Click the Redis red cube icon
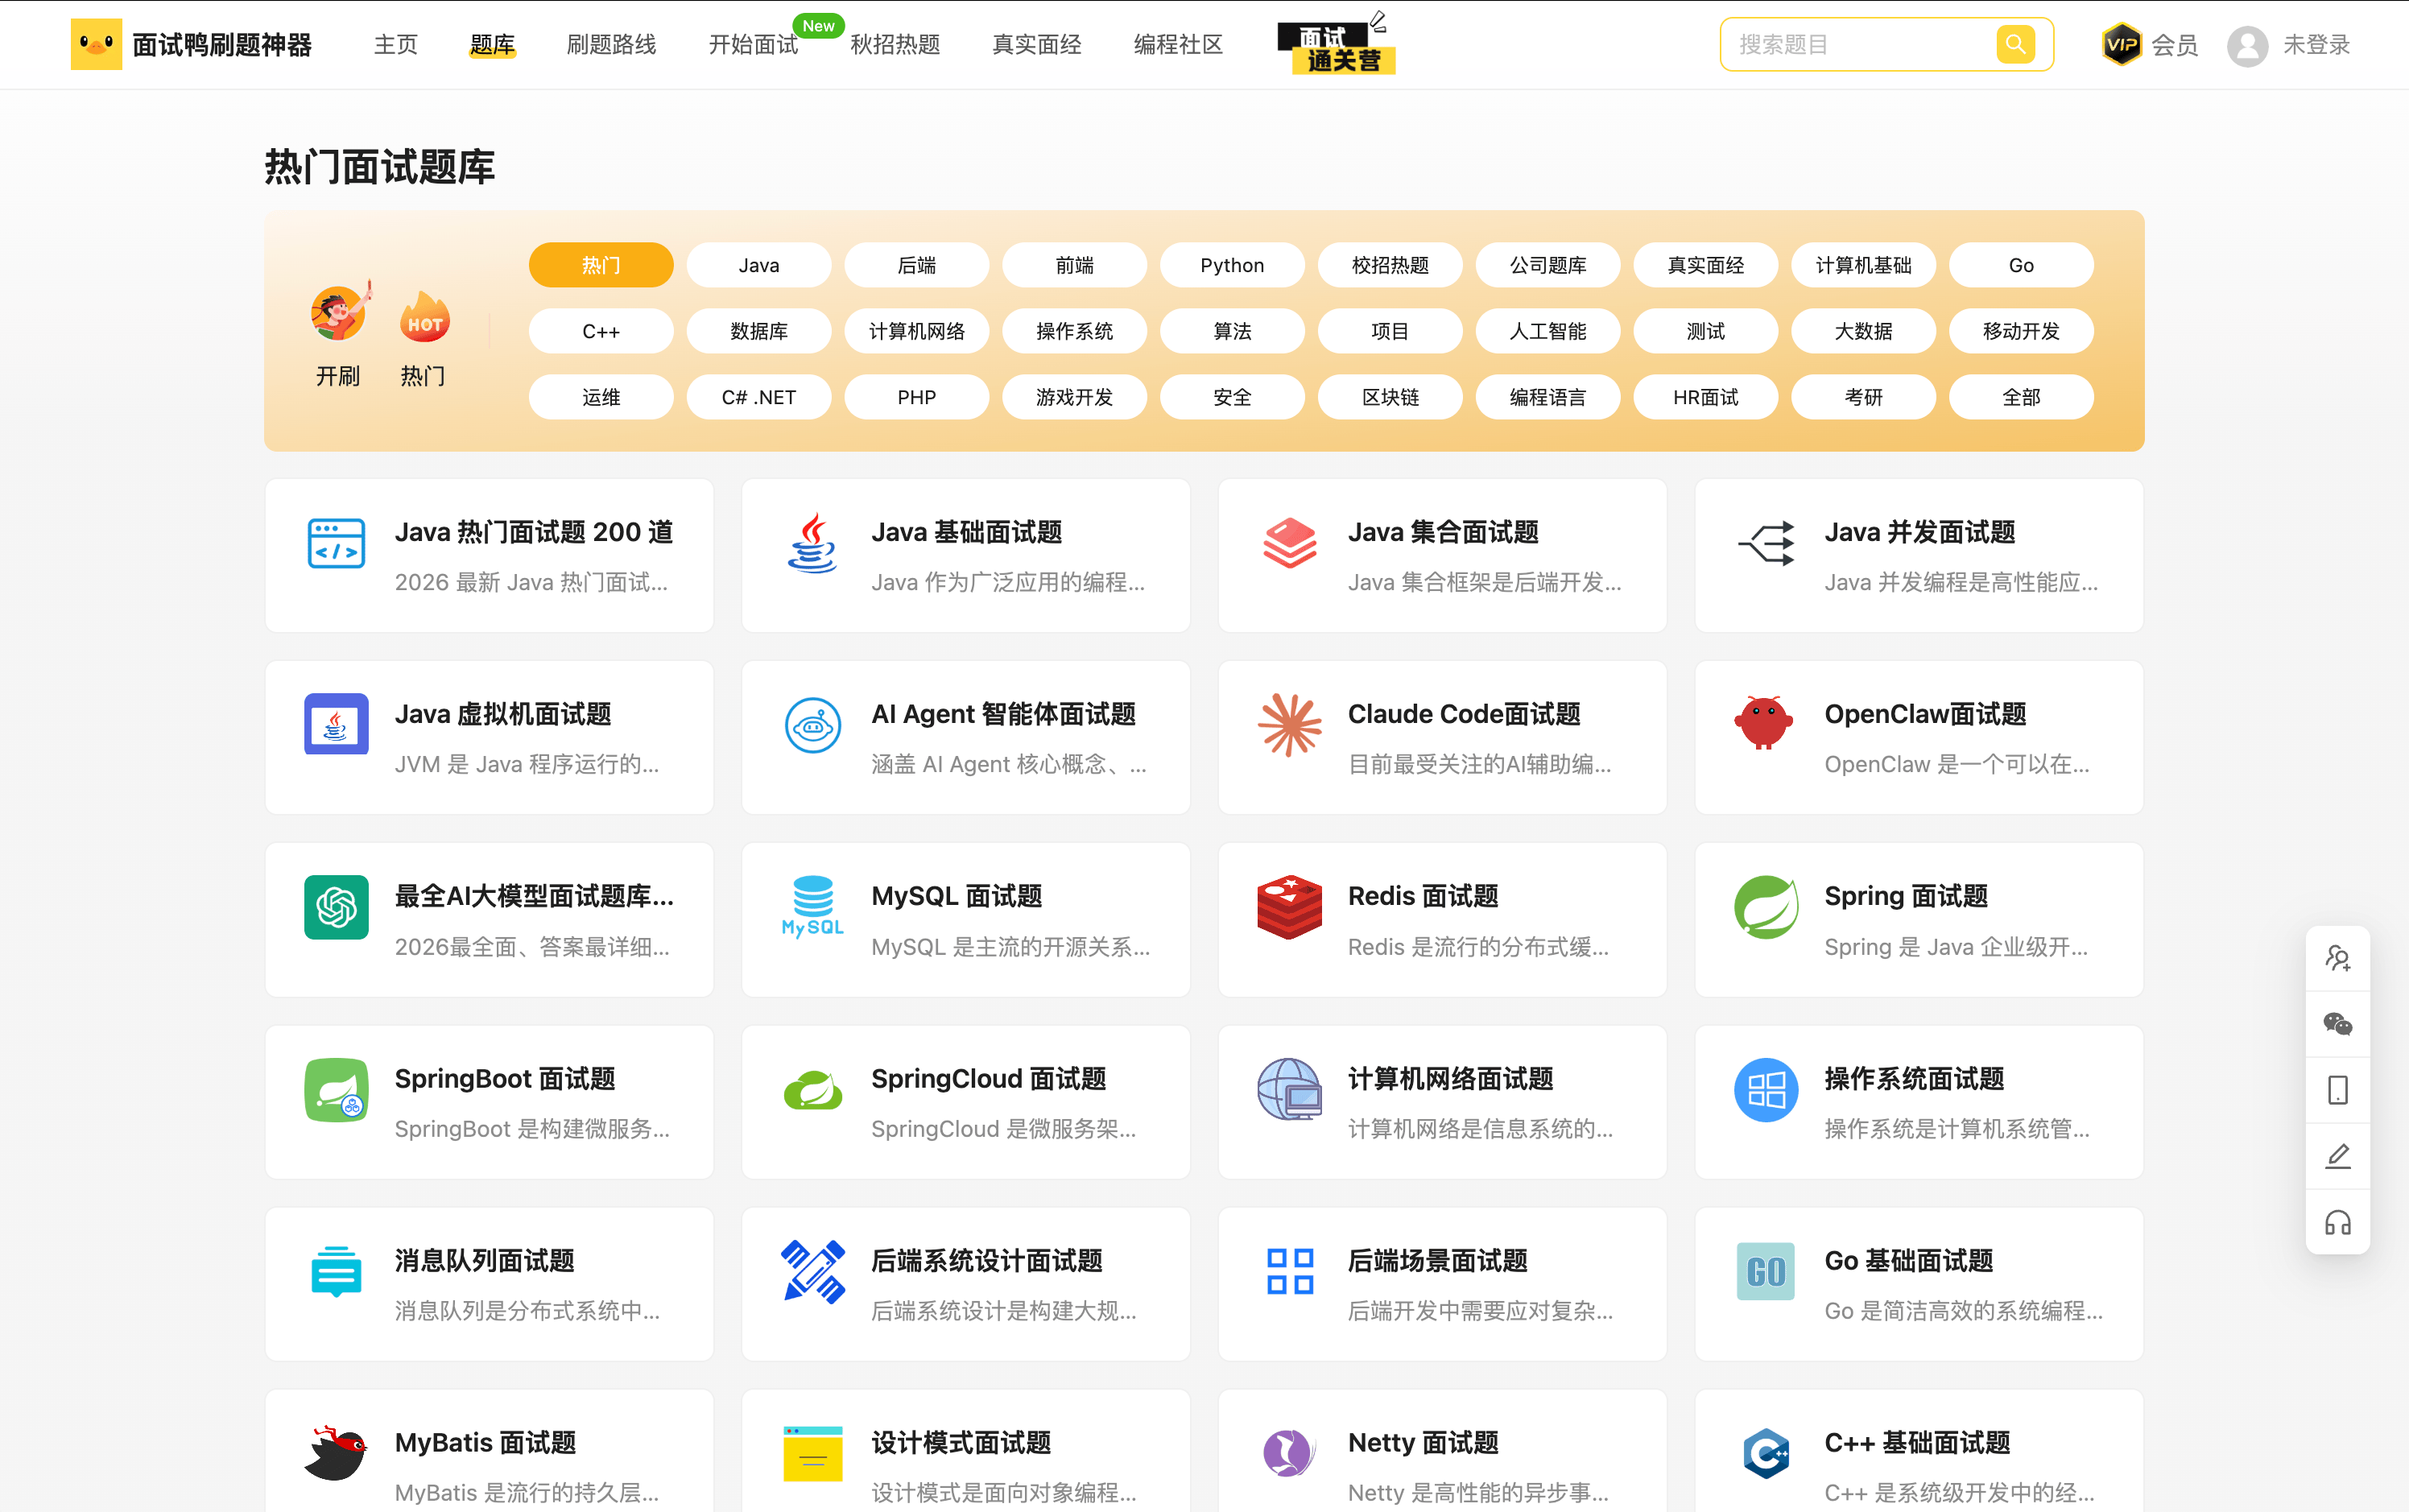2409x1512 pixels. [1289, 907]
